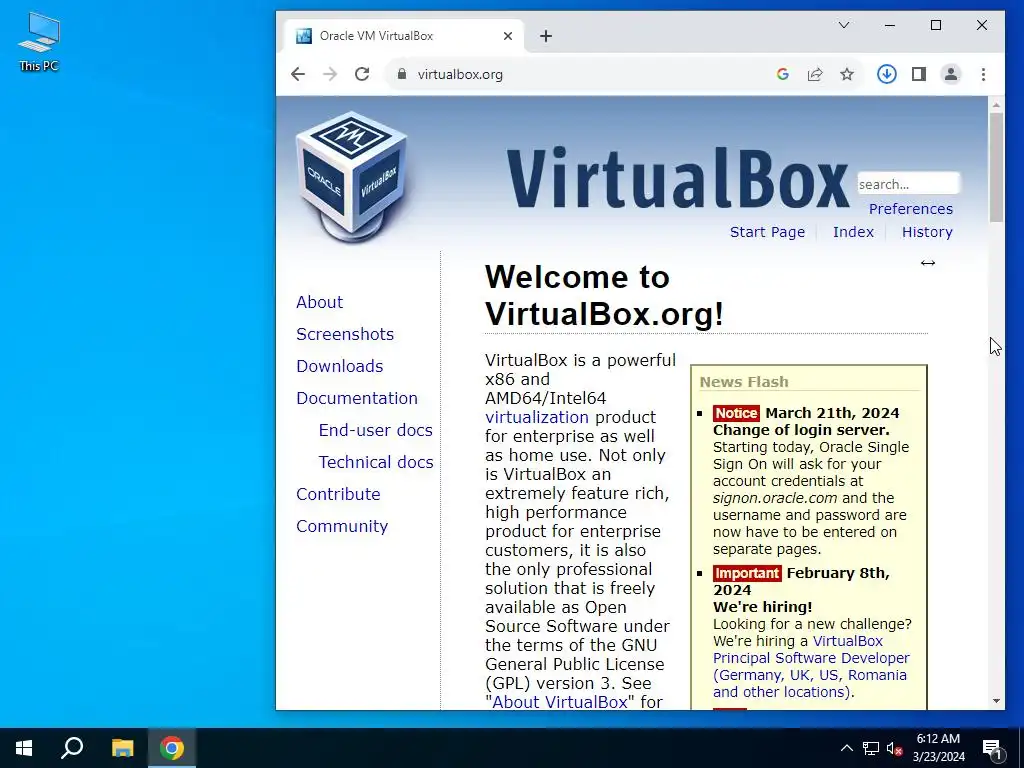Open the Windows Start menu

point(24,748)
